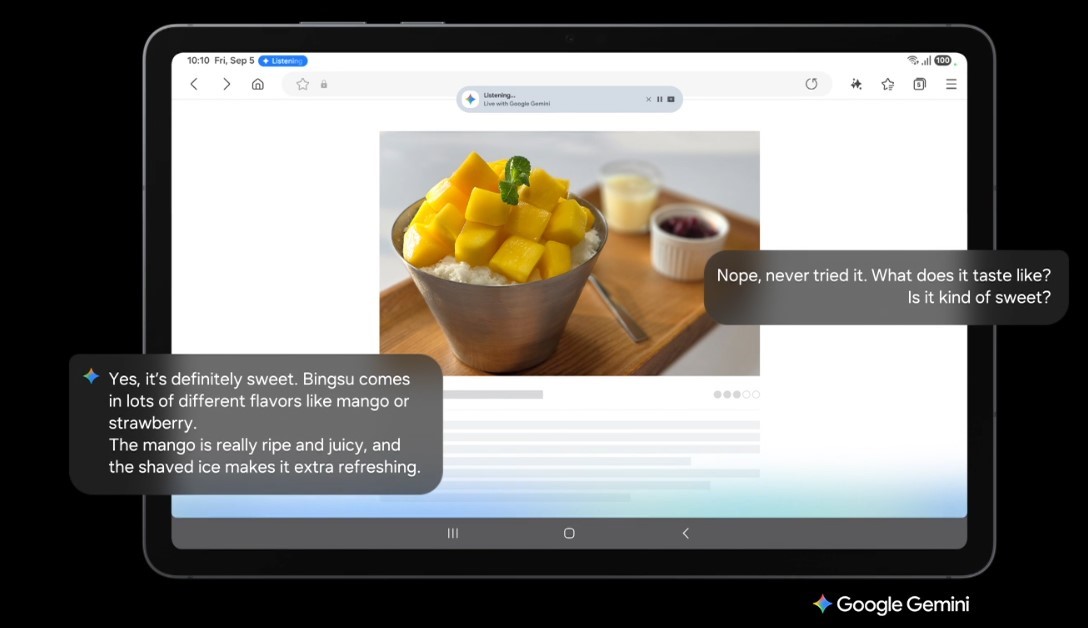
Task: Click the padlock site security icon
Action: 324,84
